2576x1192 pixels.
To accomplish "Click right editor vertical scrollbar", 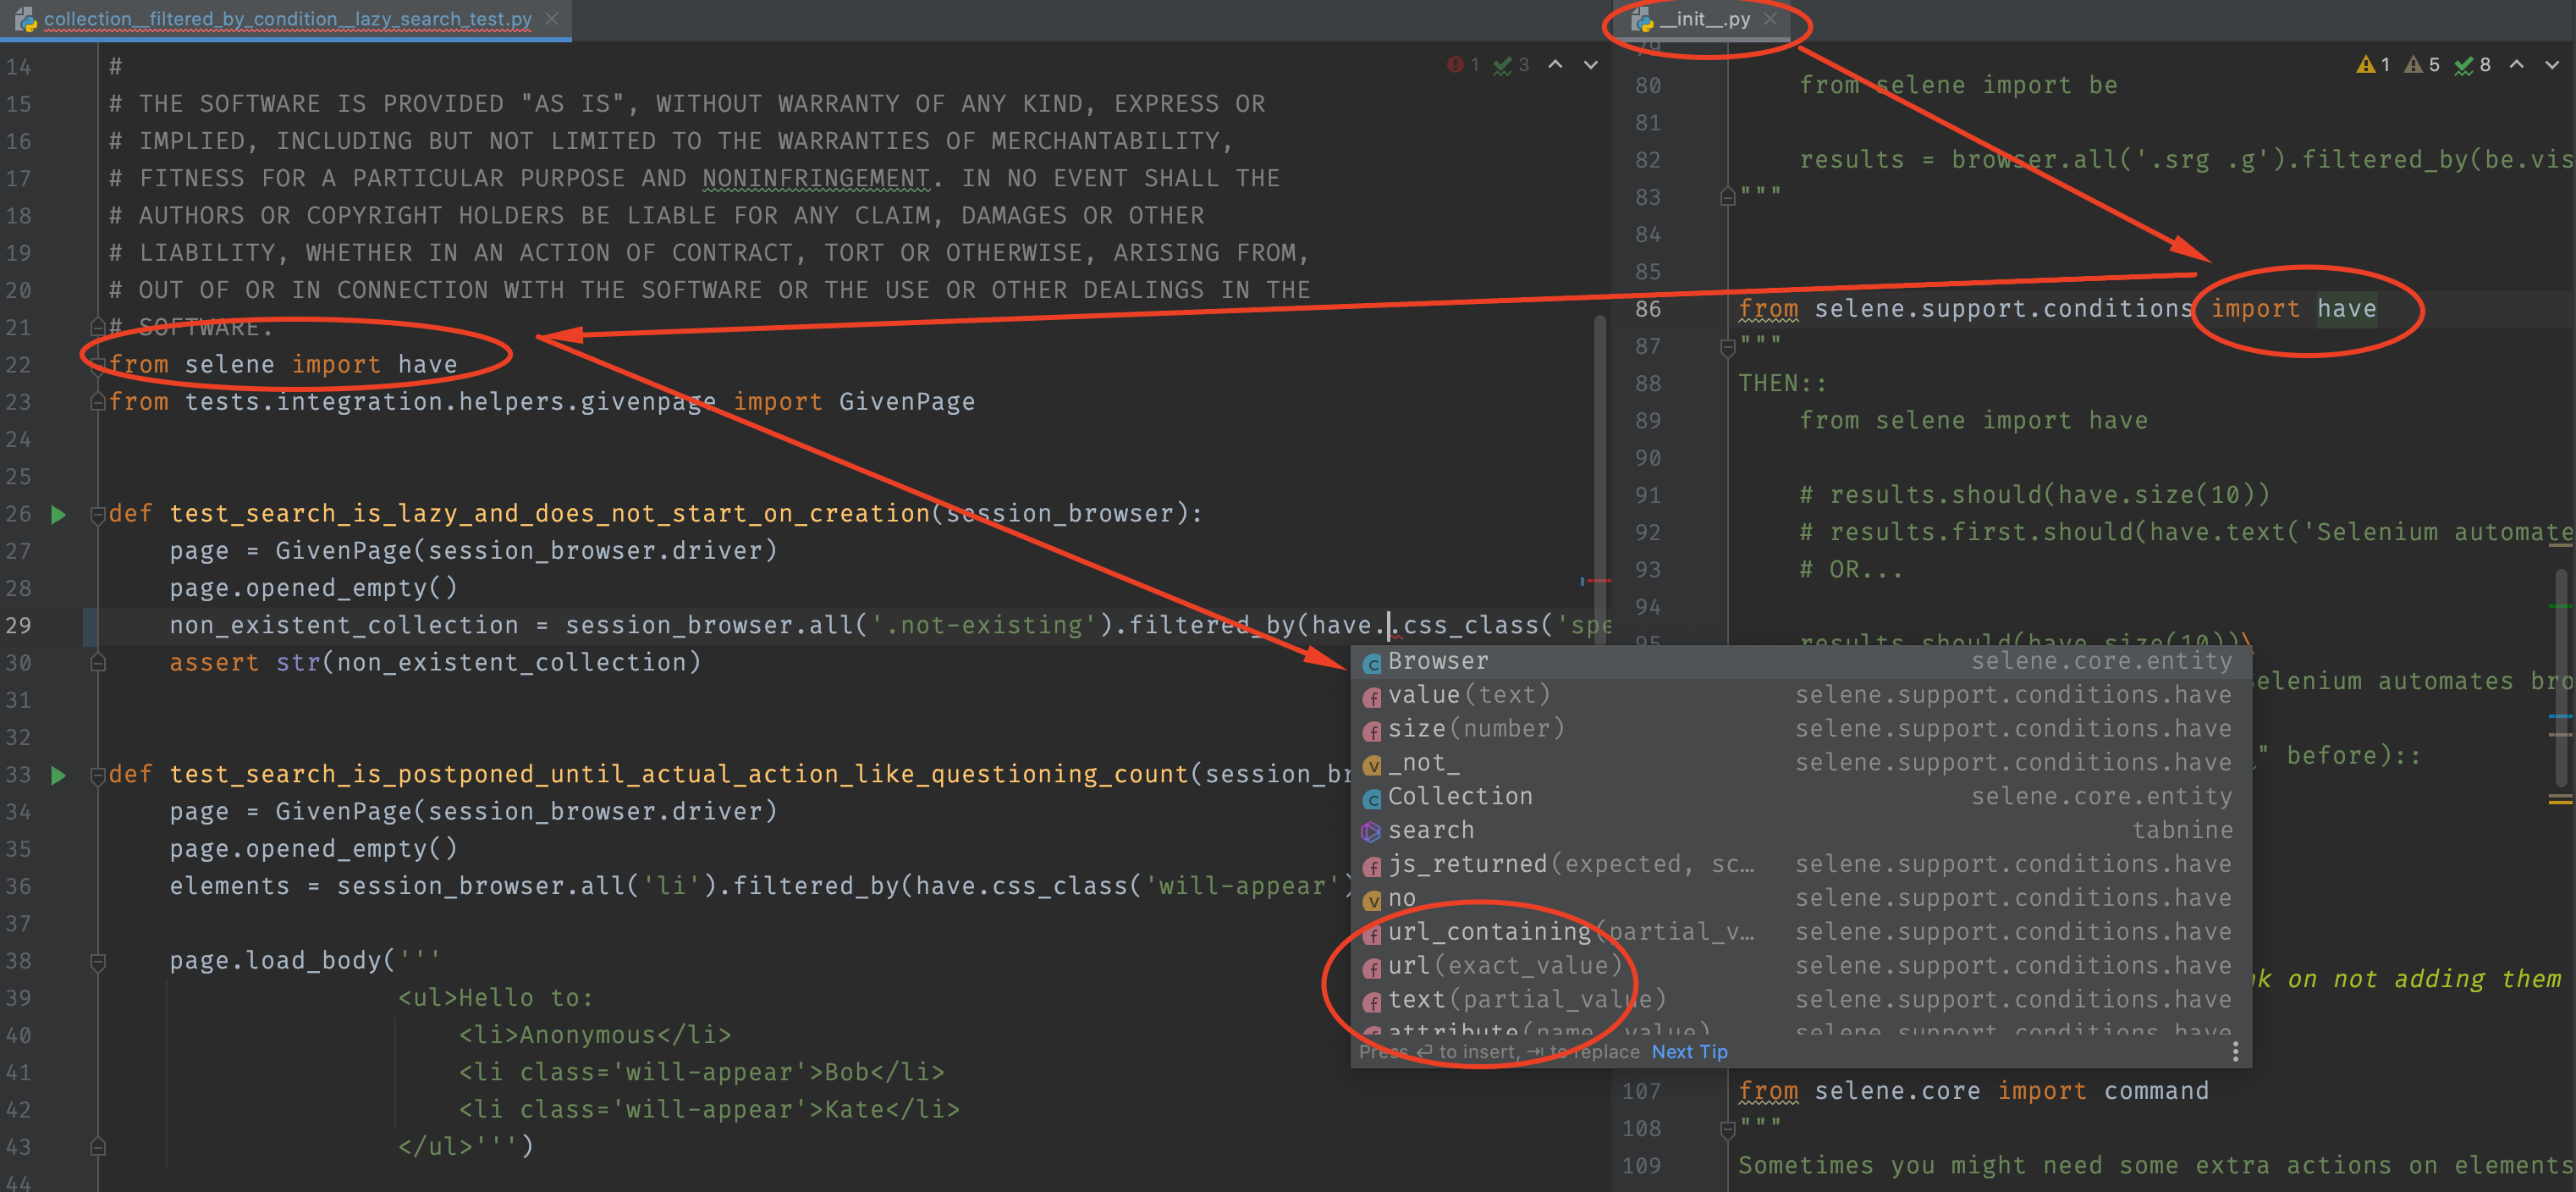I will (2563, 680).
